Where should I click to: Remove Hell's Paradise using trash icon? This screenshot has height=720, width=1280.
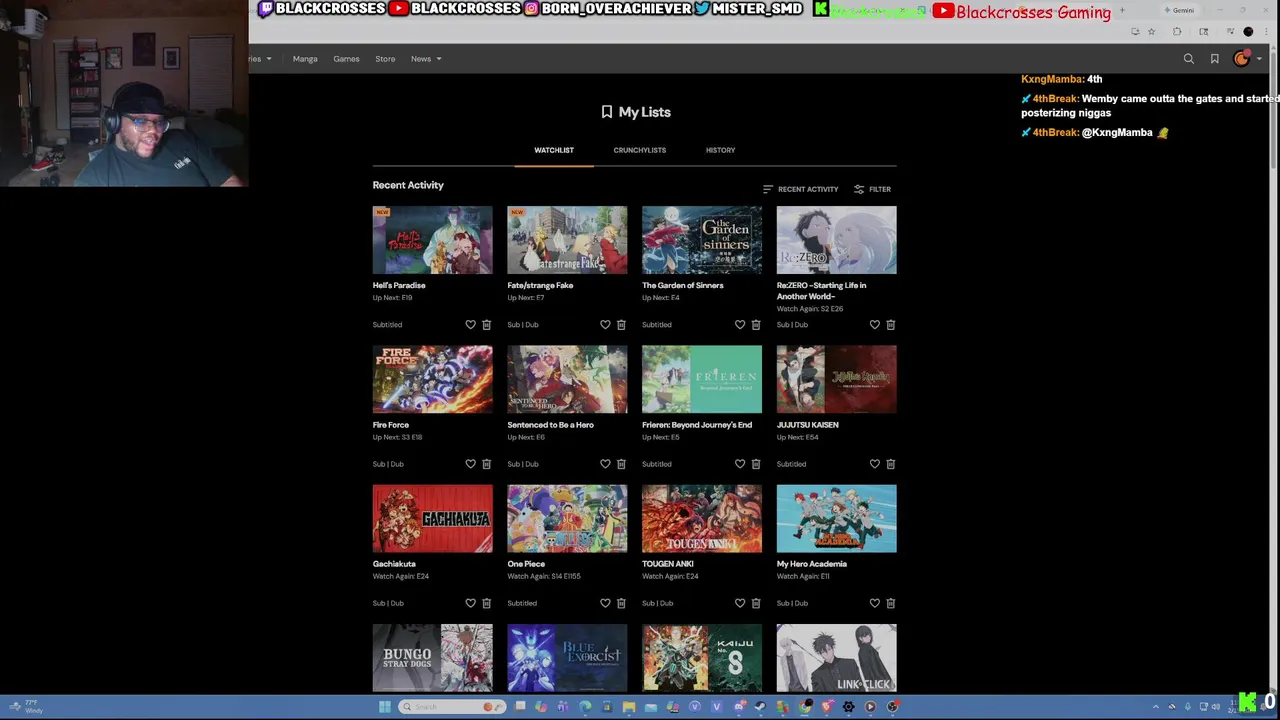pos(487,325)
